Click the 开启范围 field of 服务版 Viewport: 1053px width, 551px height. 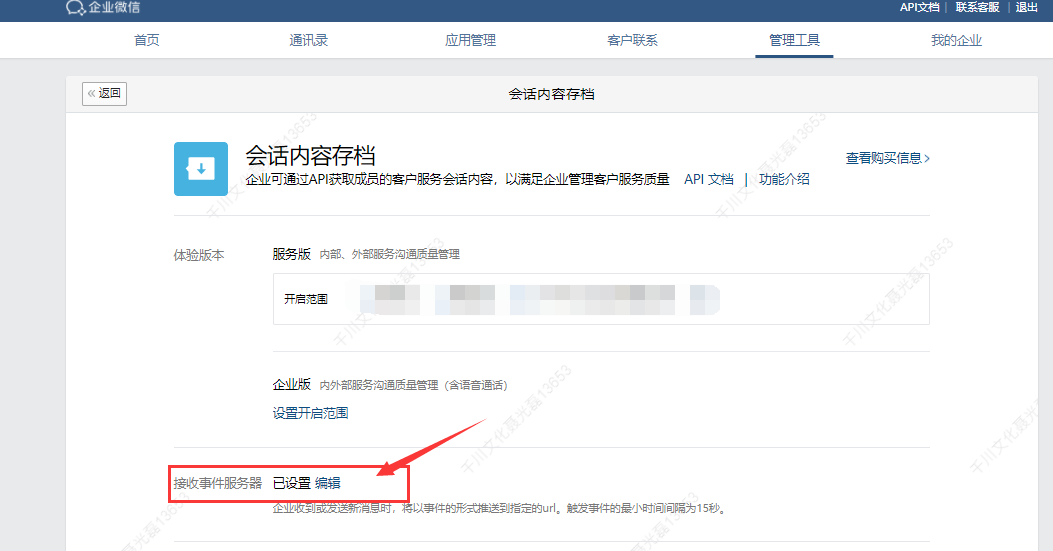(x=601, y=299)
